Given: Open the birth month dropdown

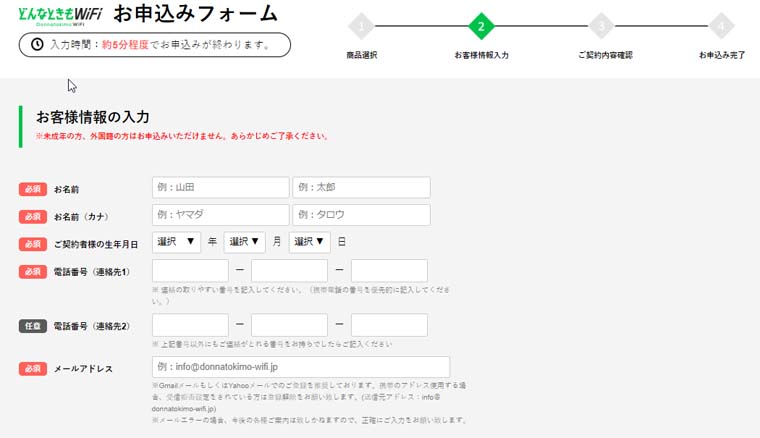Looking at the screenshot, I should 245,242.
